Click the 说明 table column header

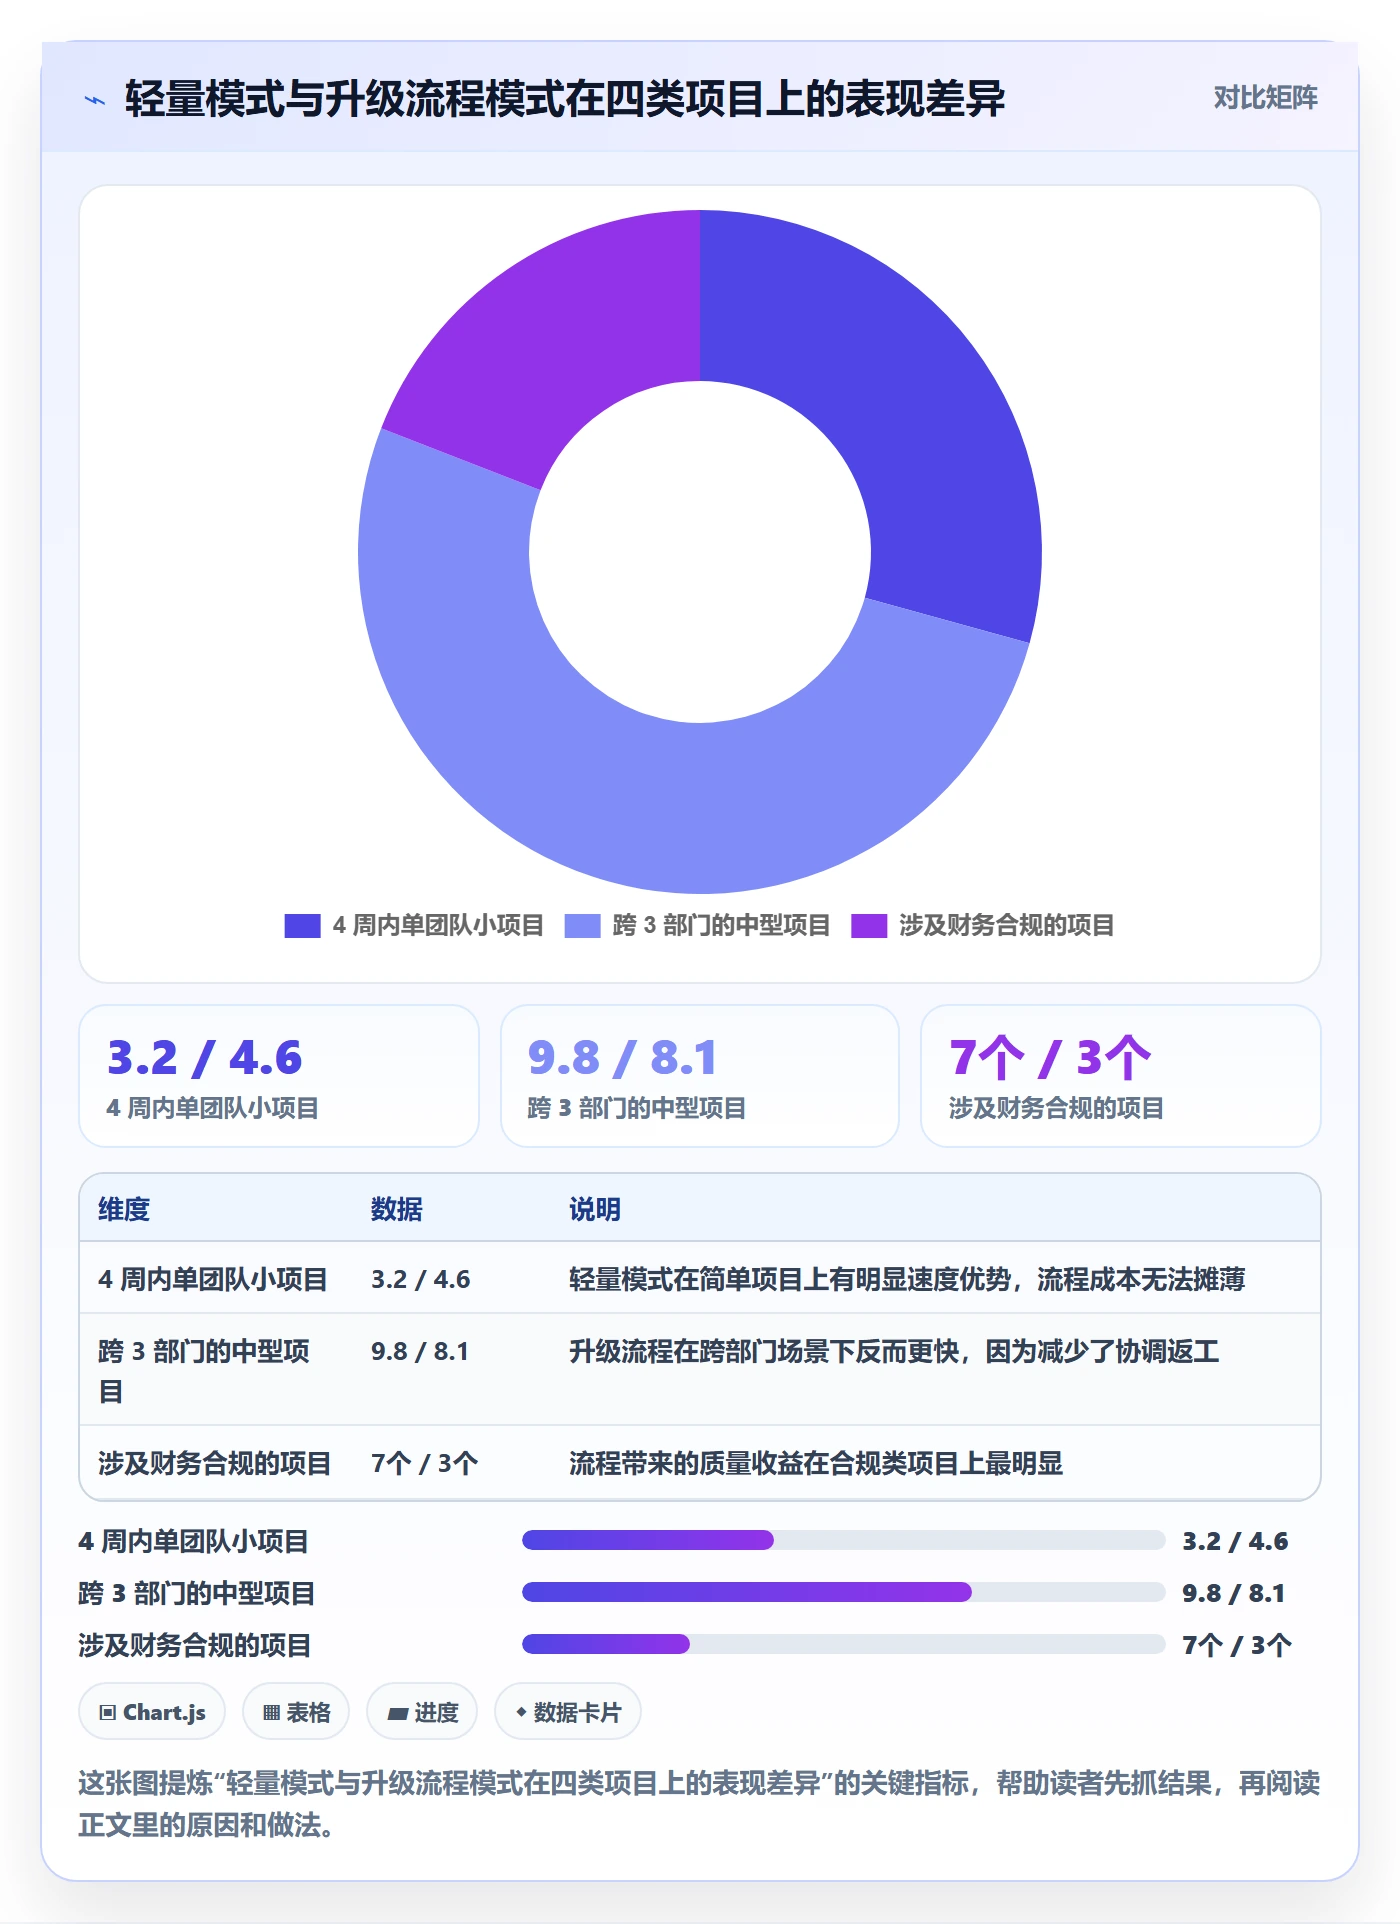tap(595, 1209)
